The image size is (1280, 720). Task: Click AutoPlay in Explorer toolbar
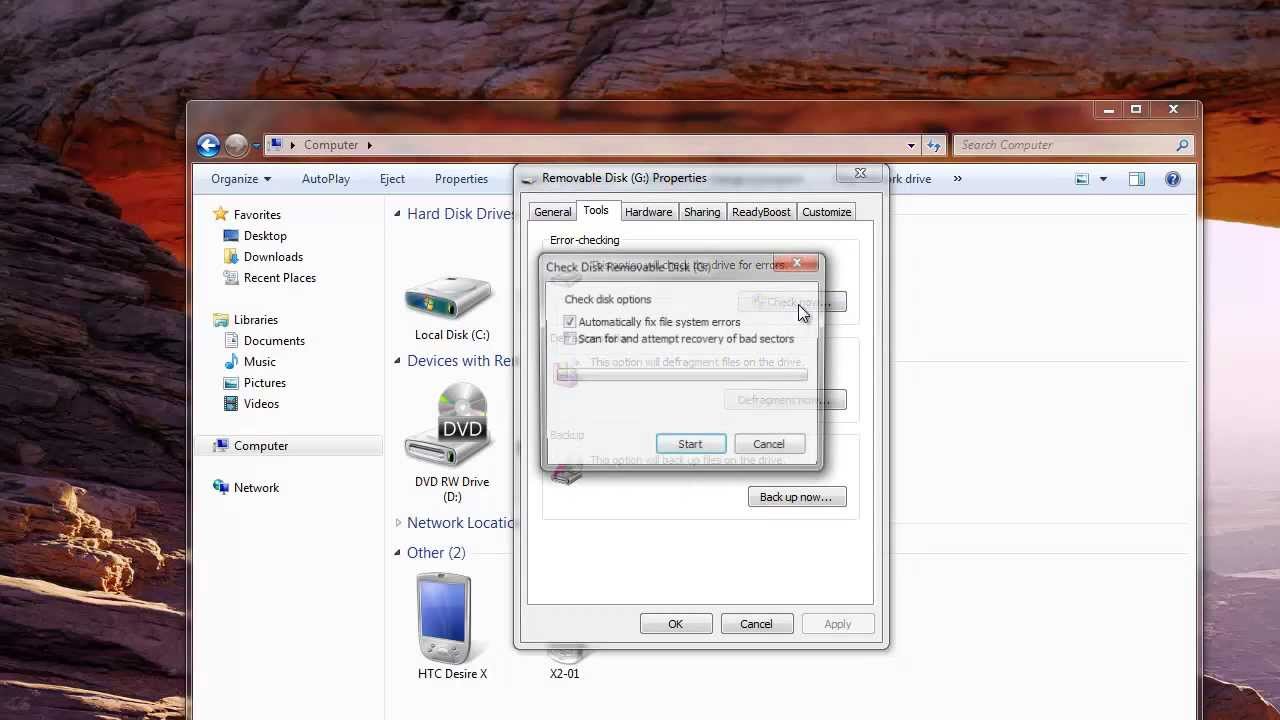point(326,179)
